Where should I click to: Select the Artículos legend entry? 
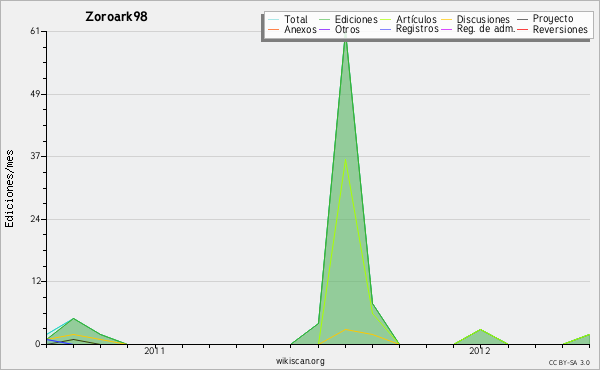416,19
